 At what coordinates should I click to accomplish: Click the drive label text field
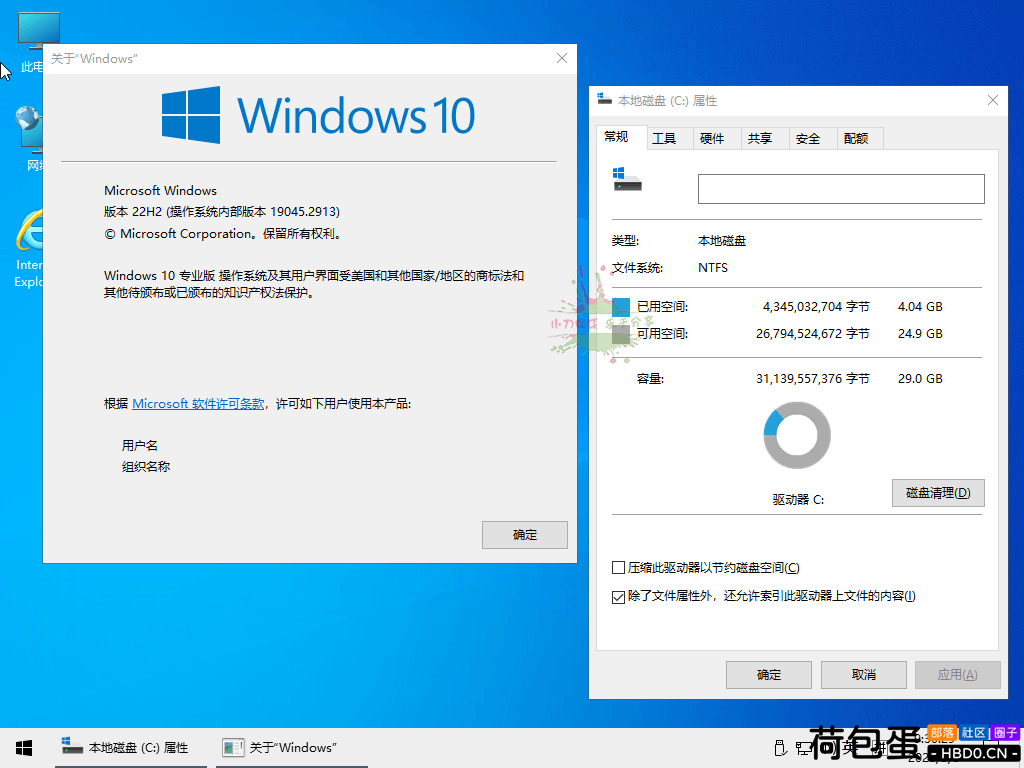(x=841, y=189)
